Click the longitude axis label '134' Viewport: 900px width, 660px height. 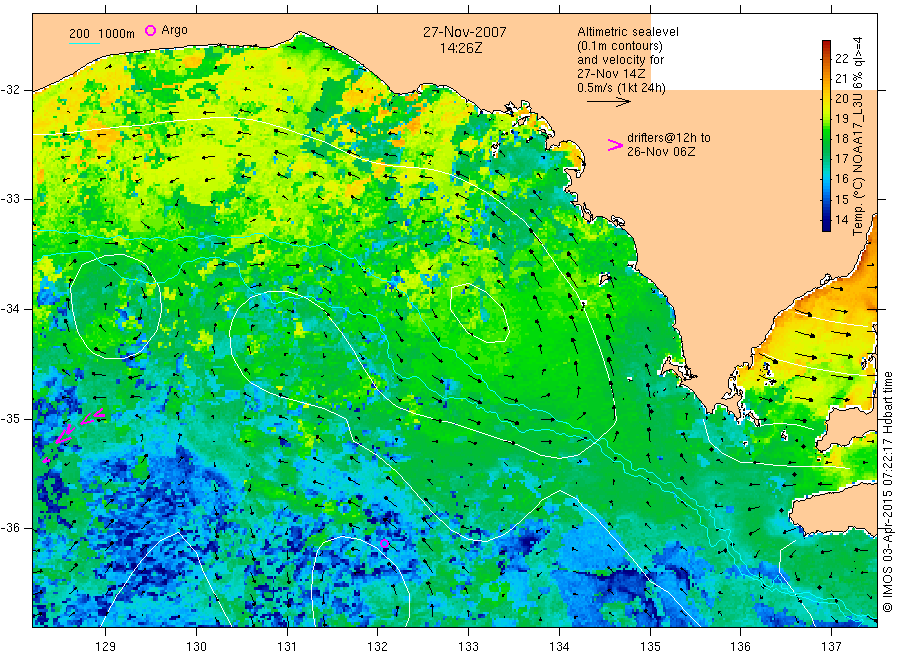point(559,647)
